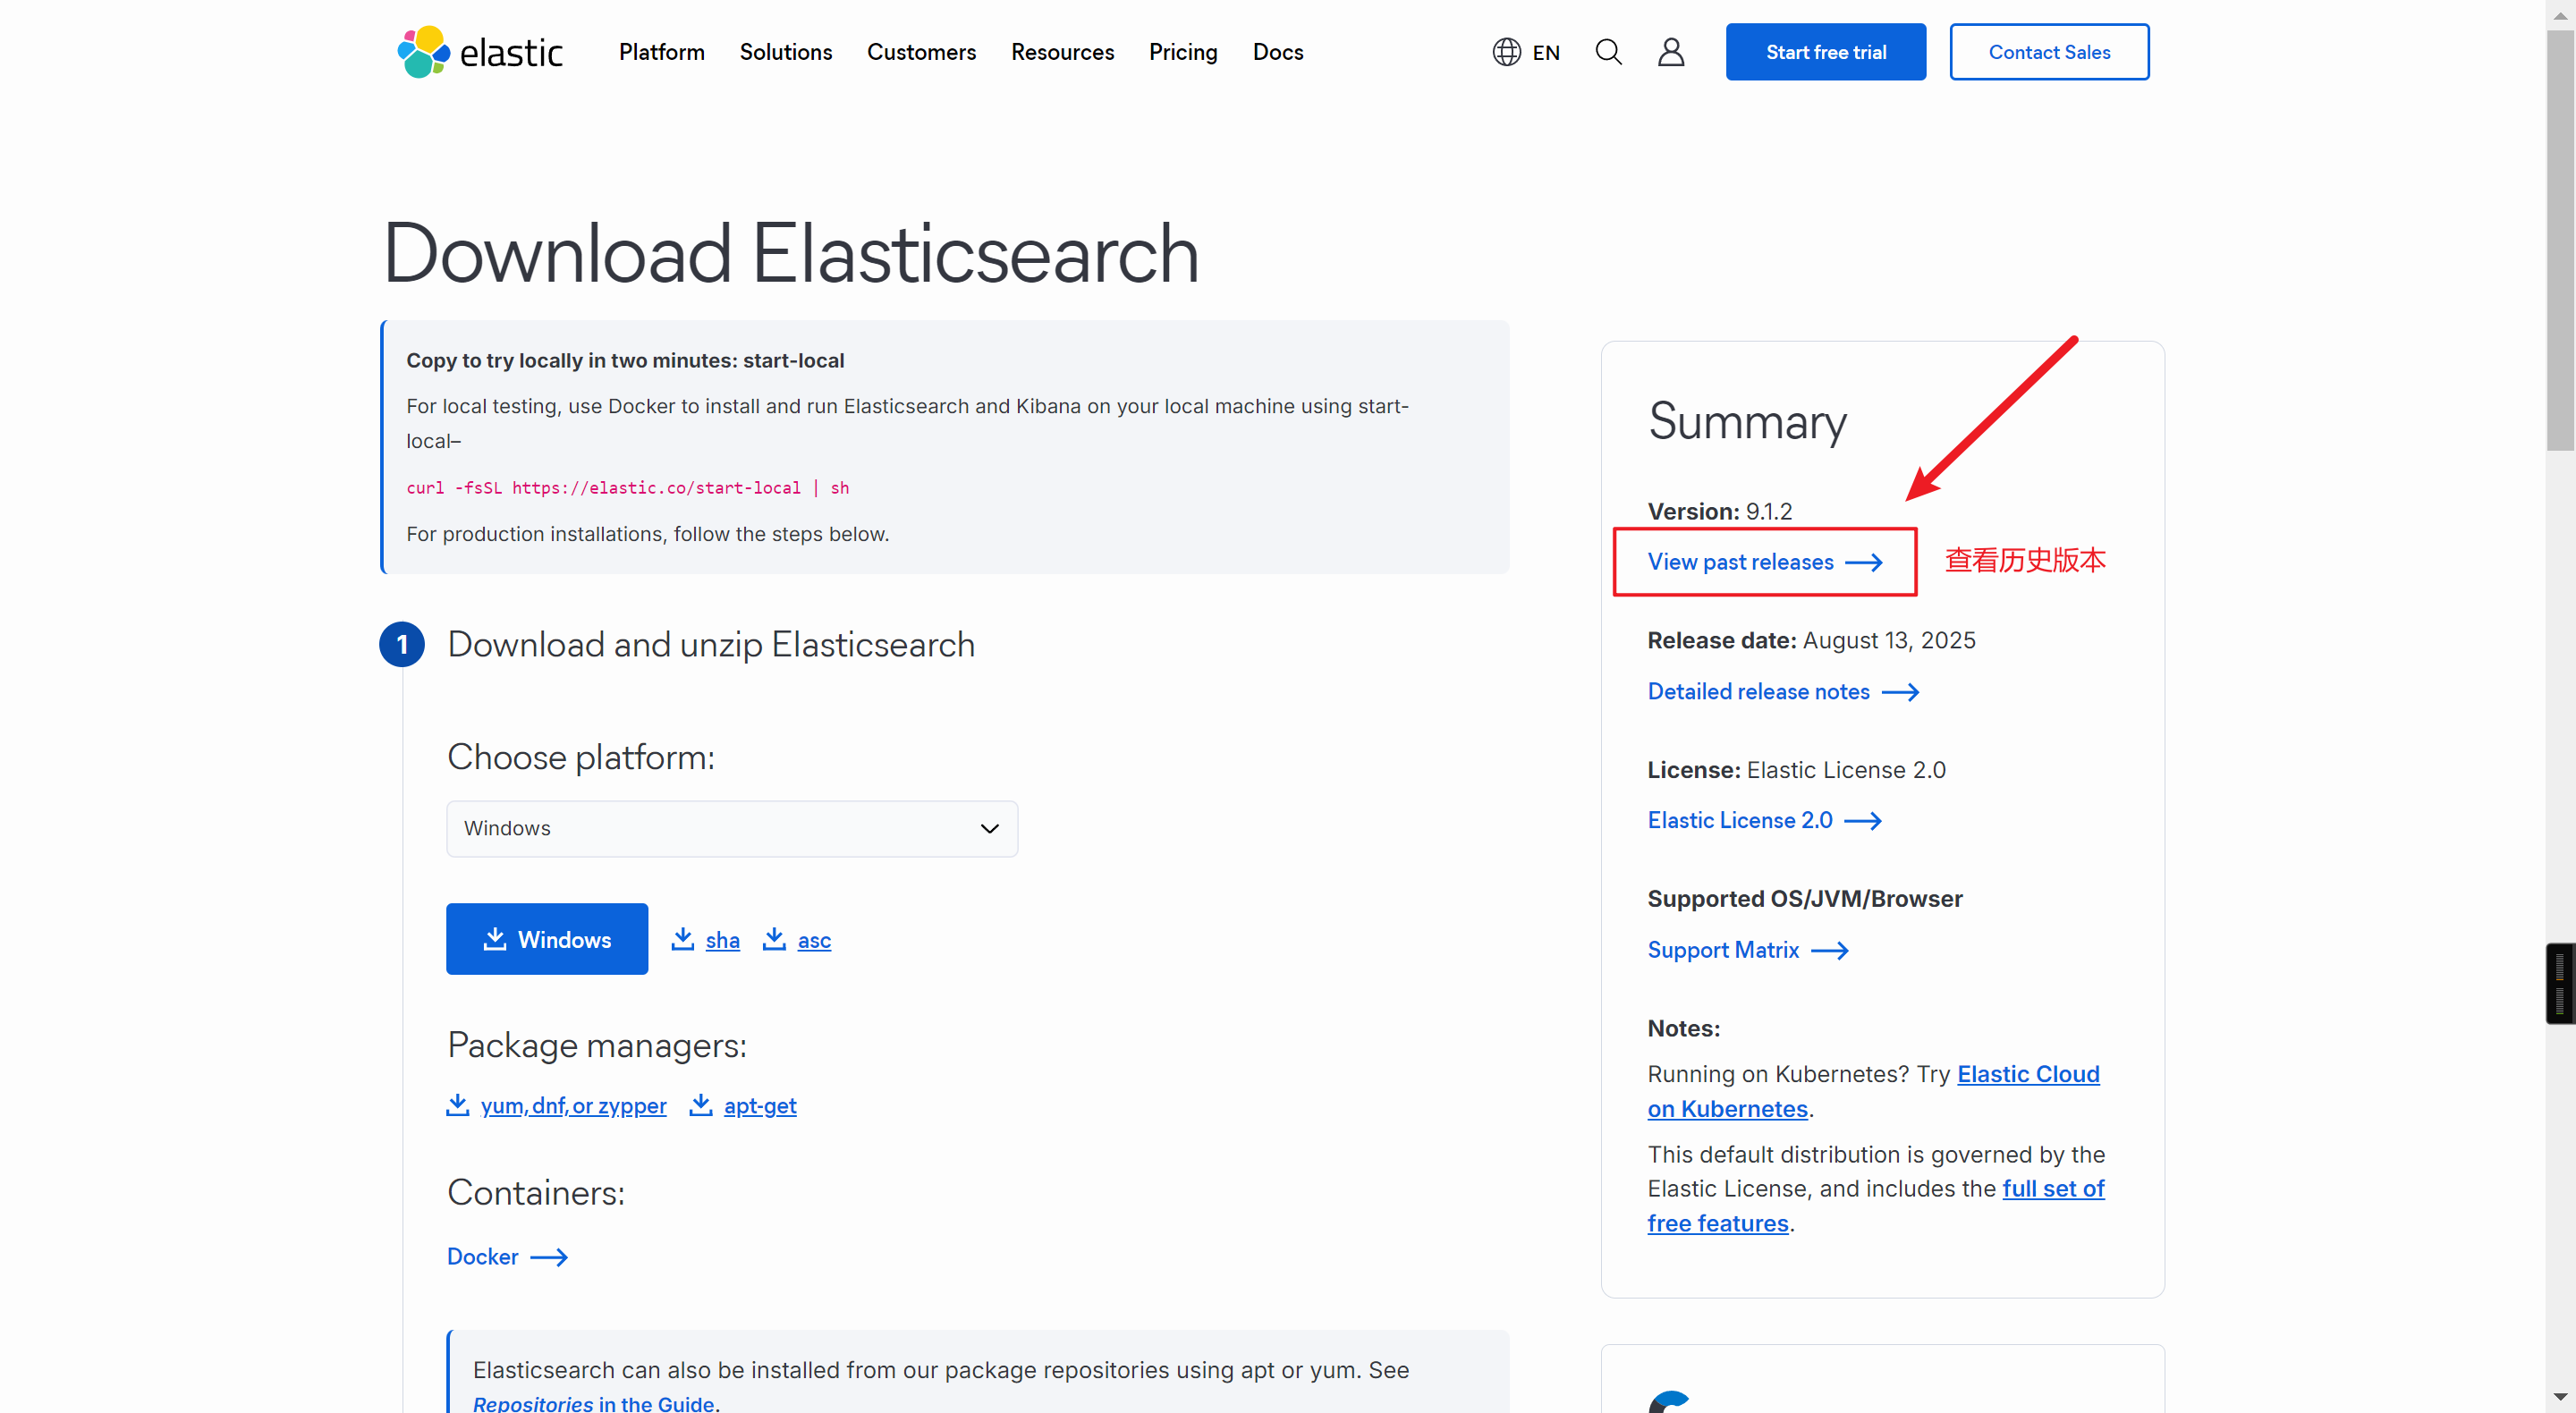The width and height of the screenshot is (2576, 1413).
Task: Click the page scrollbar thumb
Action: click(x=2560, y=240)
